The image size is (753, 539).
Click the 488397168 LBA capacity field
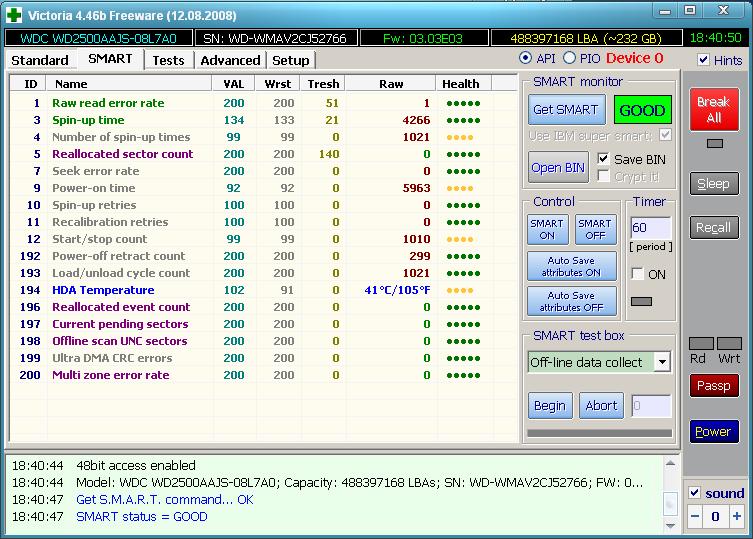point(586,38)
